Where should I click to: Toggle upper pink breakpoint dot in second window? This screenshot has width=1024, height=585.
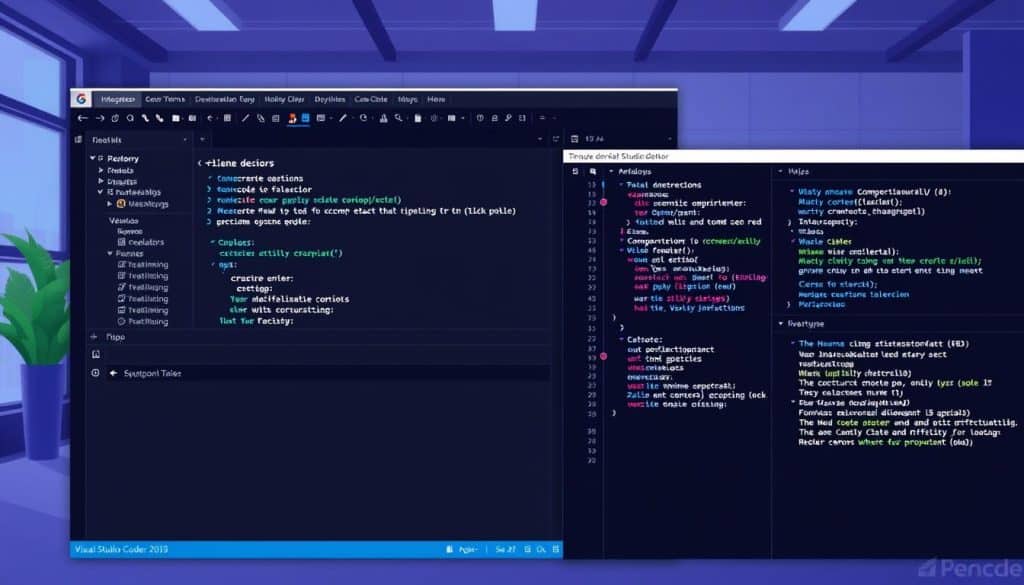[x=603, y=202]
